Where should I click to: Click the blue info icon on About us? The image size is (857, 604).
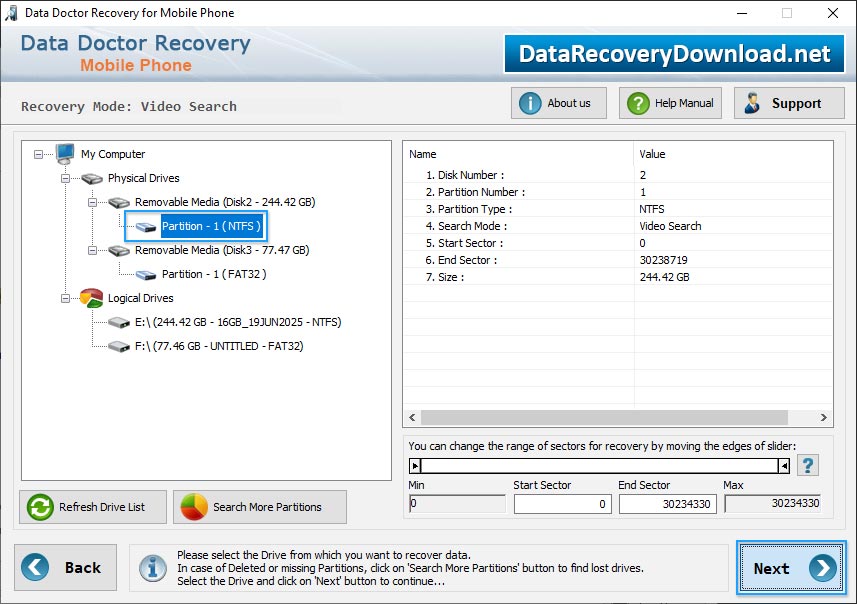[530, 103]
